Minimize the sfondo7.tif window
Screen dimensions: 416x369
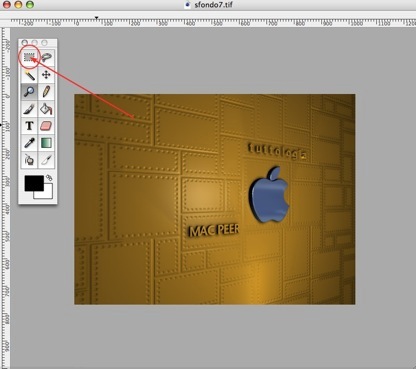[x=18, y=4]
